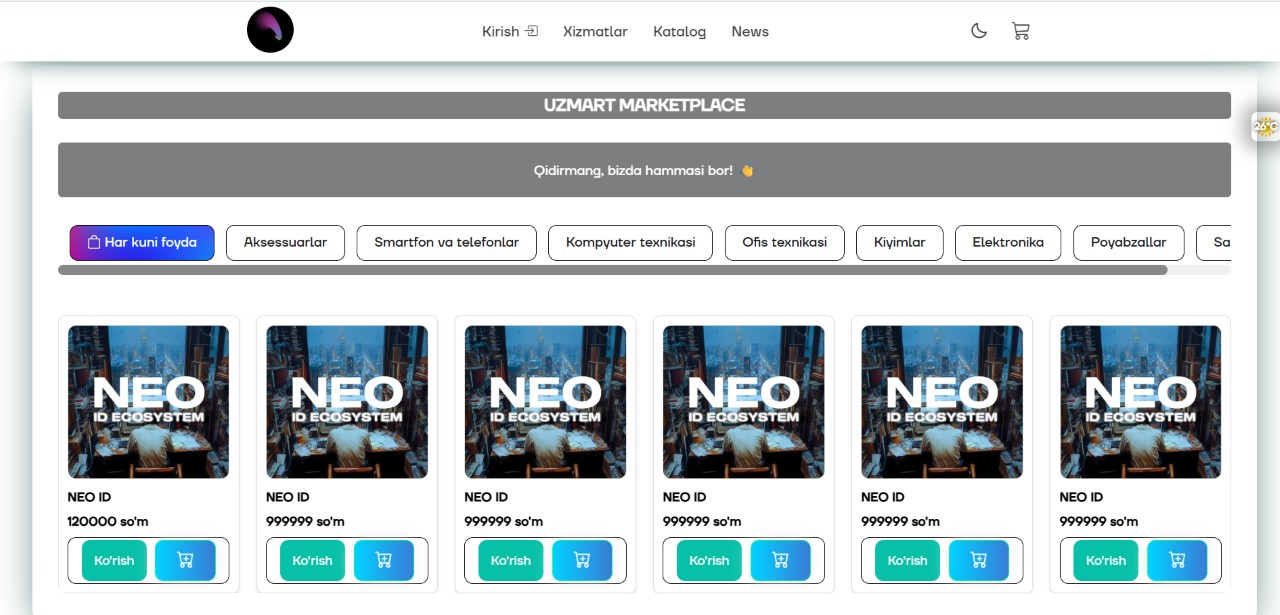Open the third product card's NEO image
1280x615 pixels.
[x=545, y=402]
